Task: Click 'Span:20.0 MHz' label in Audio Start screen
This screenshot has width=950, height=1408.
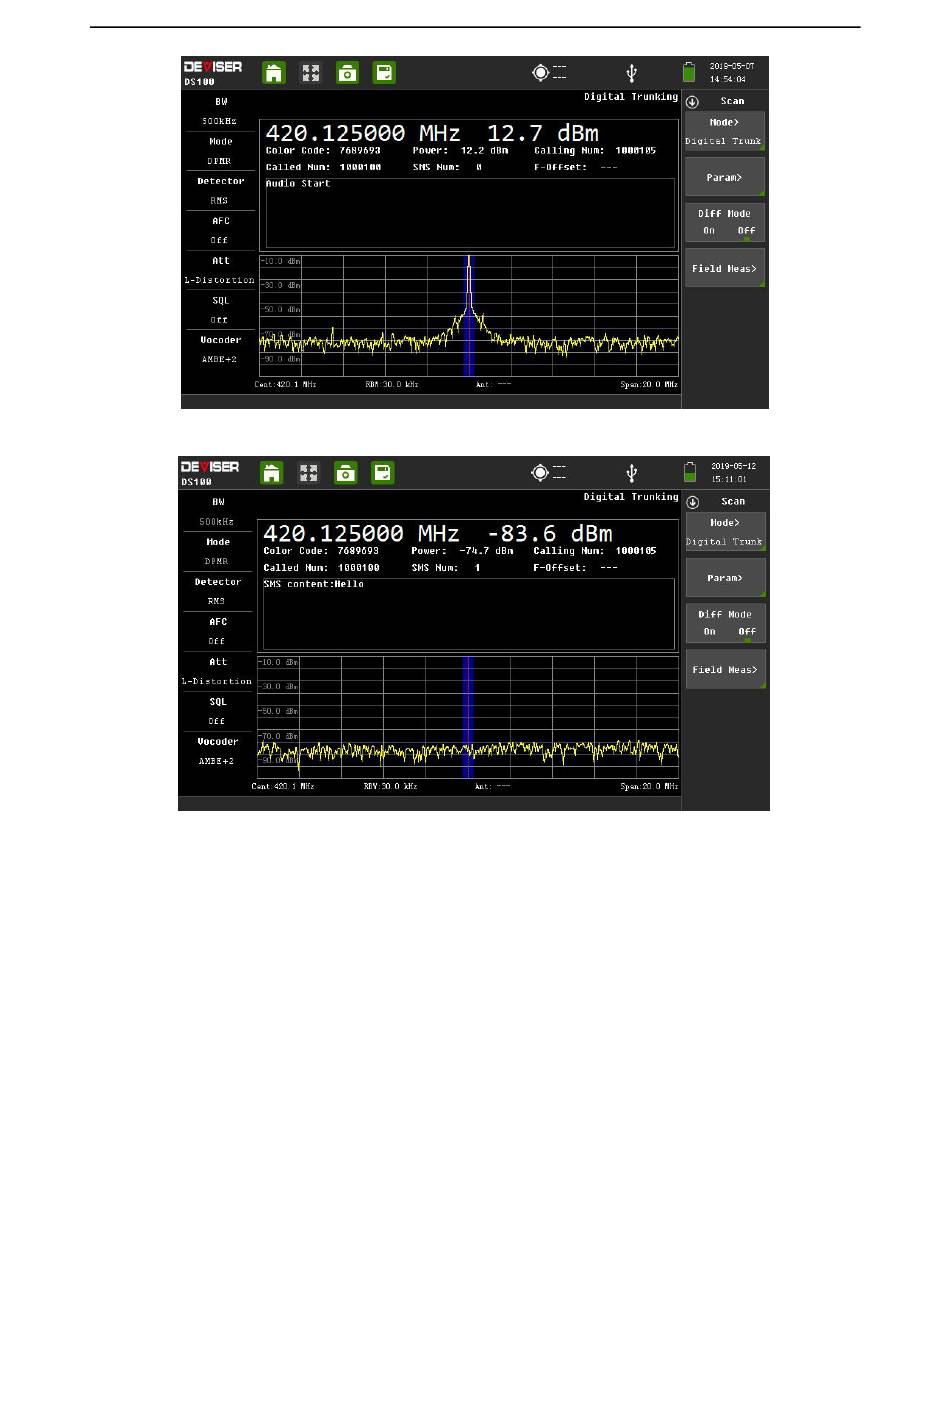Action: (x=648, y=384)
